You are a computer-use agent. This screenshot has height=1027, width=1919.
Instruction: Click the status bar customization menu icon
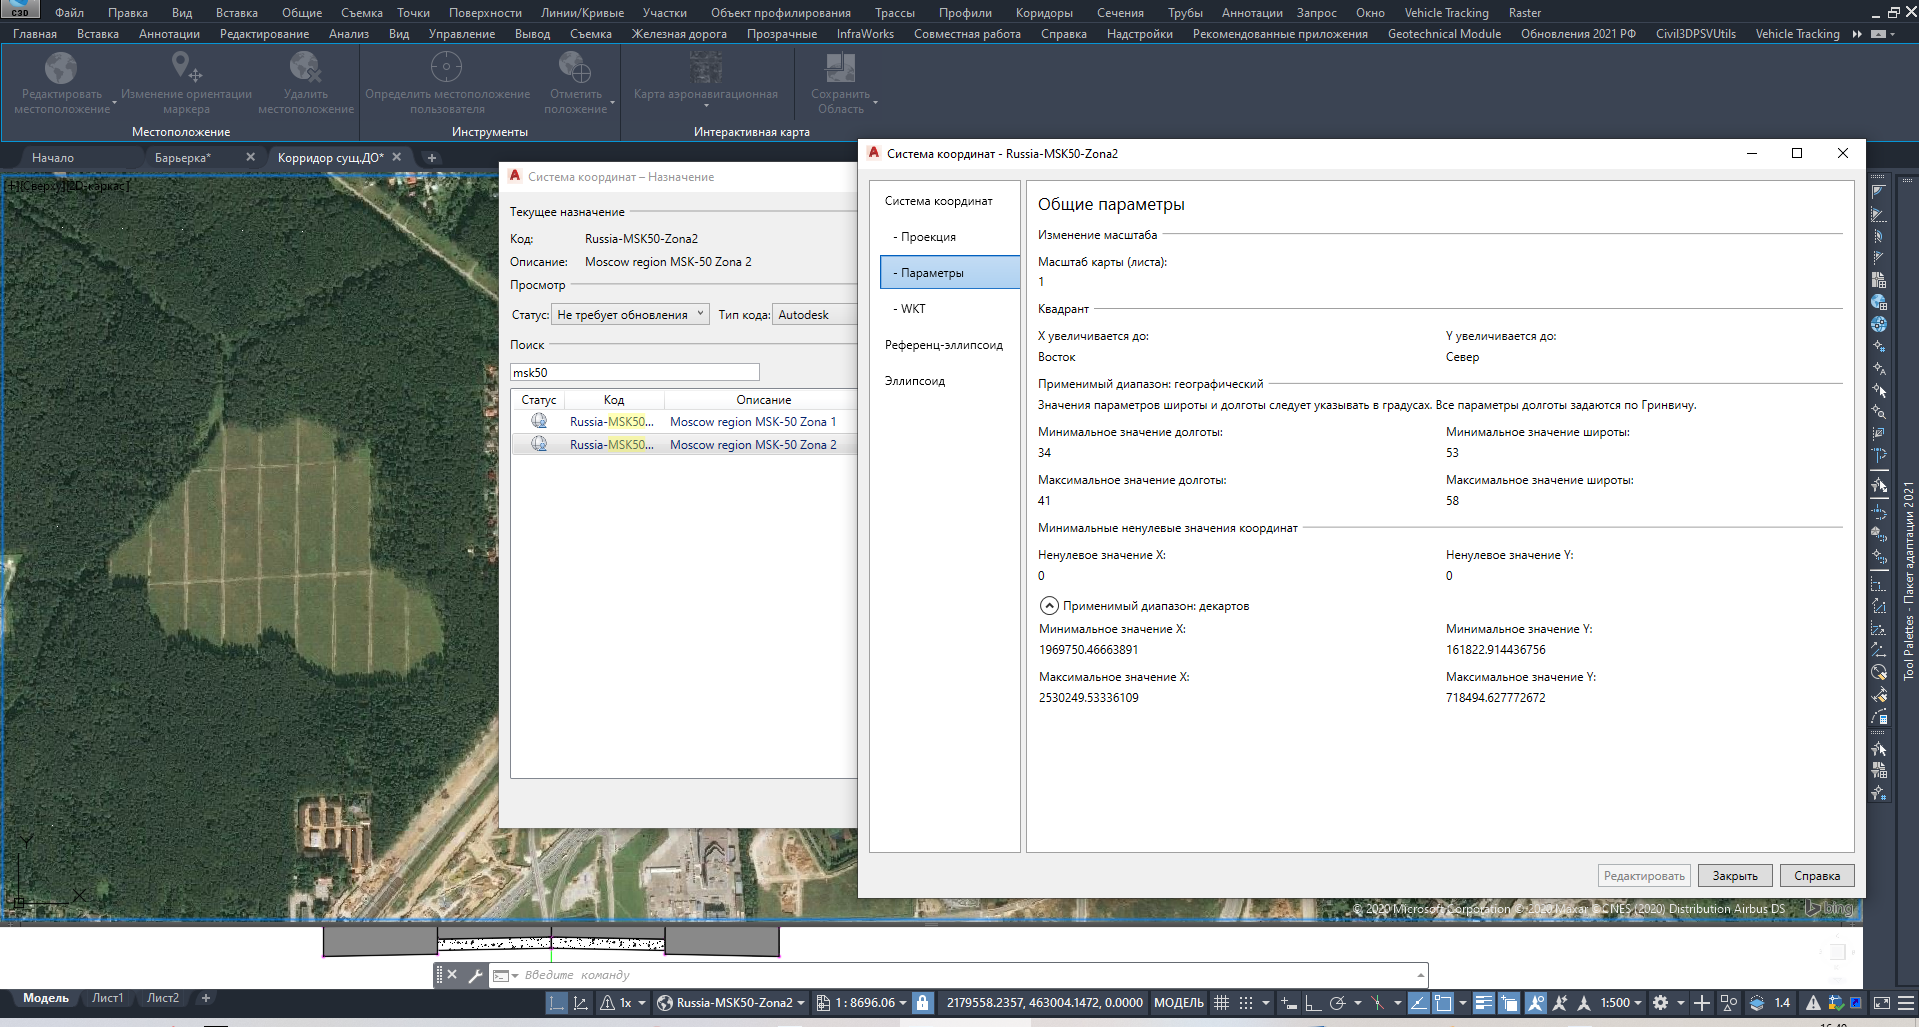tap(1906, 1003)
